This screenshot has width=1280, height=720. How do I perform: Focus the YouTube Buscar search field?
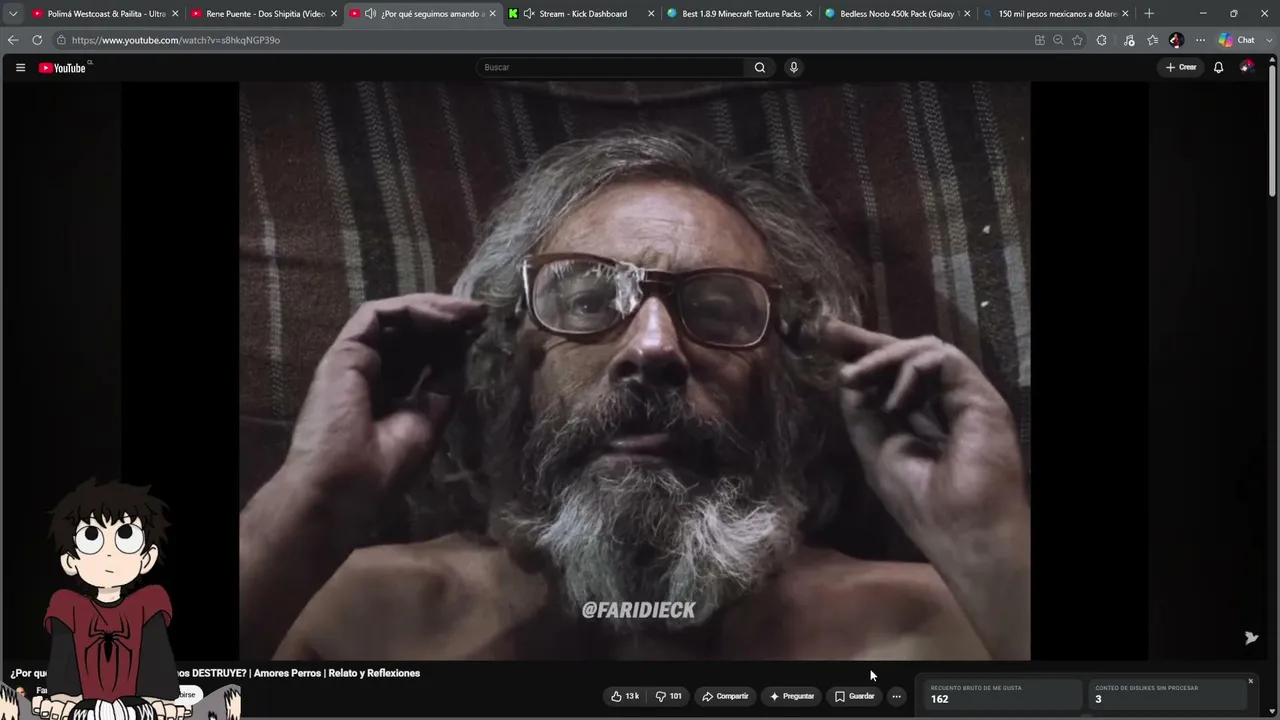tap(612, 68)
